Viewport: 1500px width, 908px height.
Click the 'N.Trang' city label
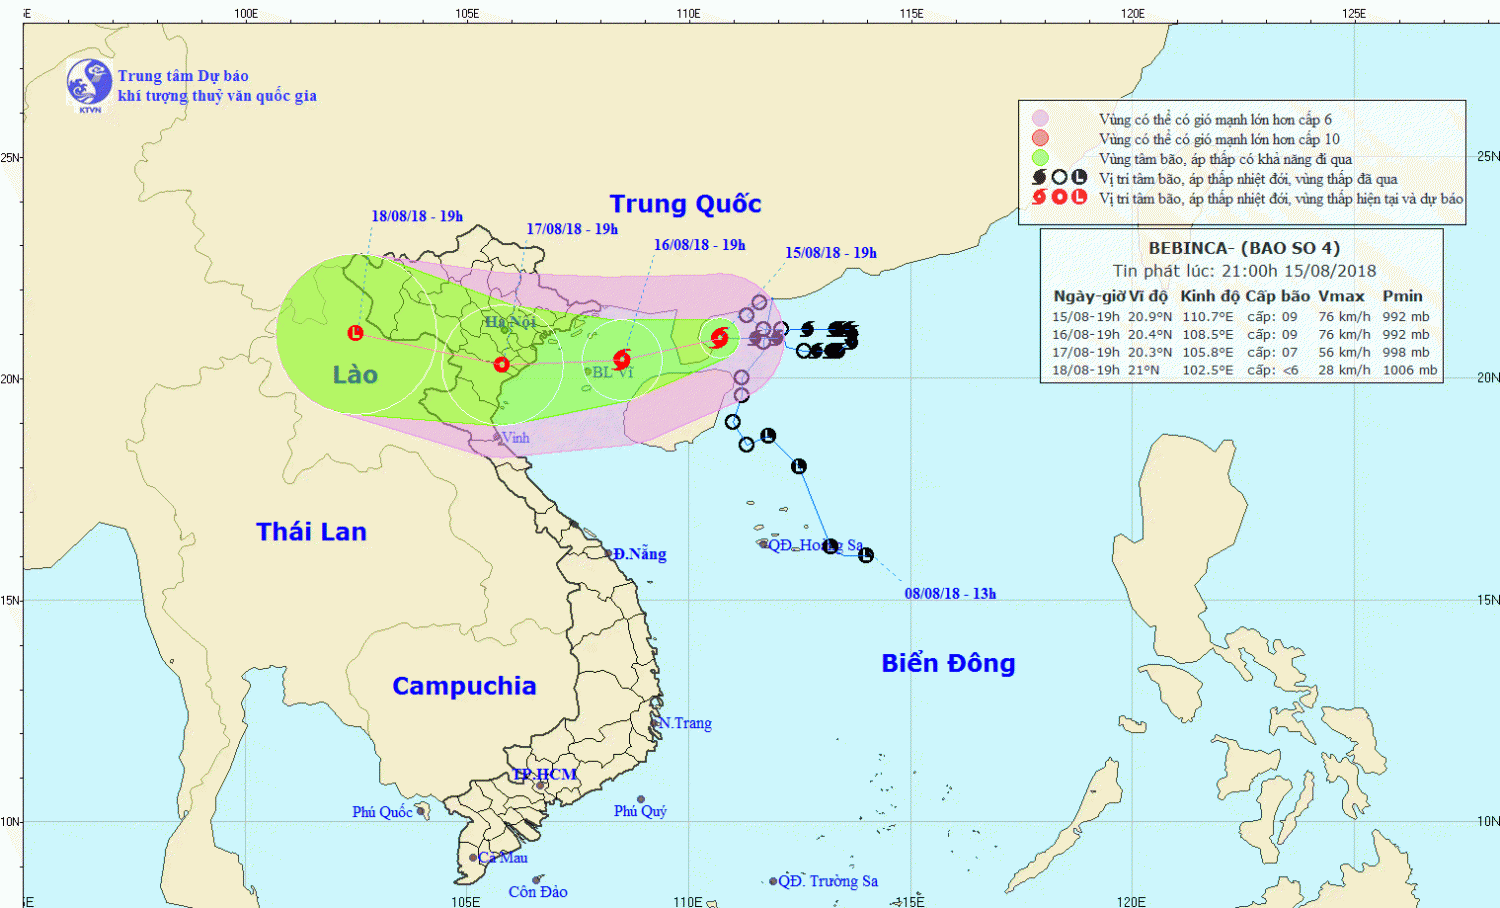coord(685,723)
